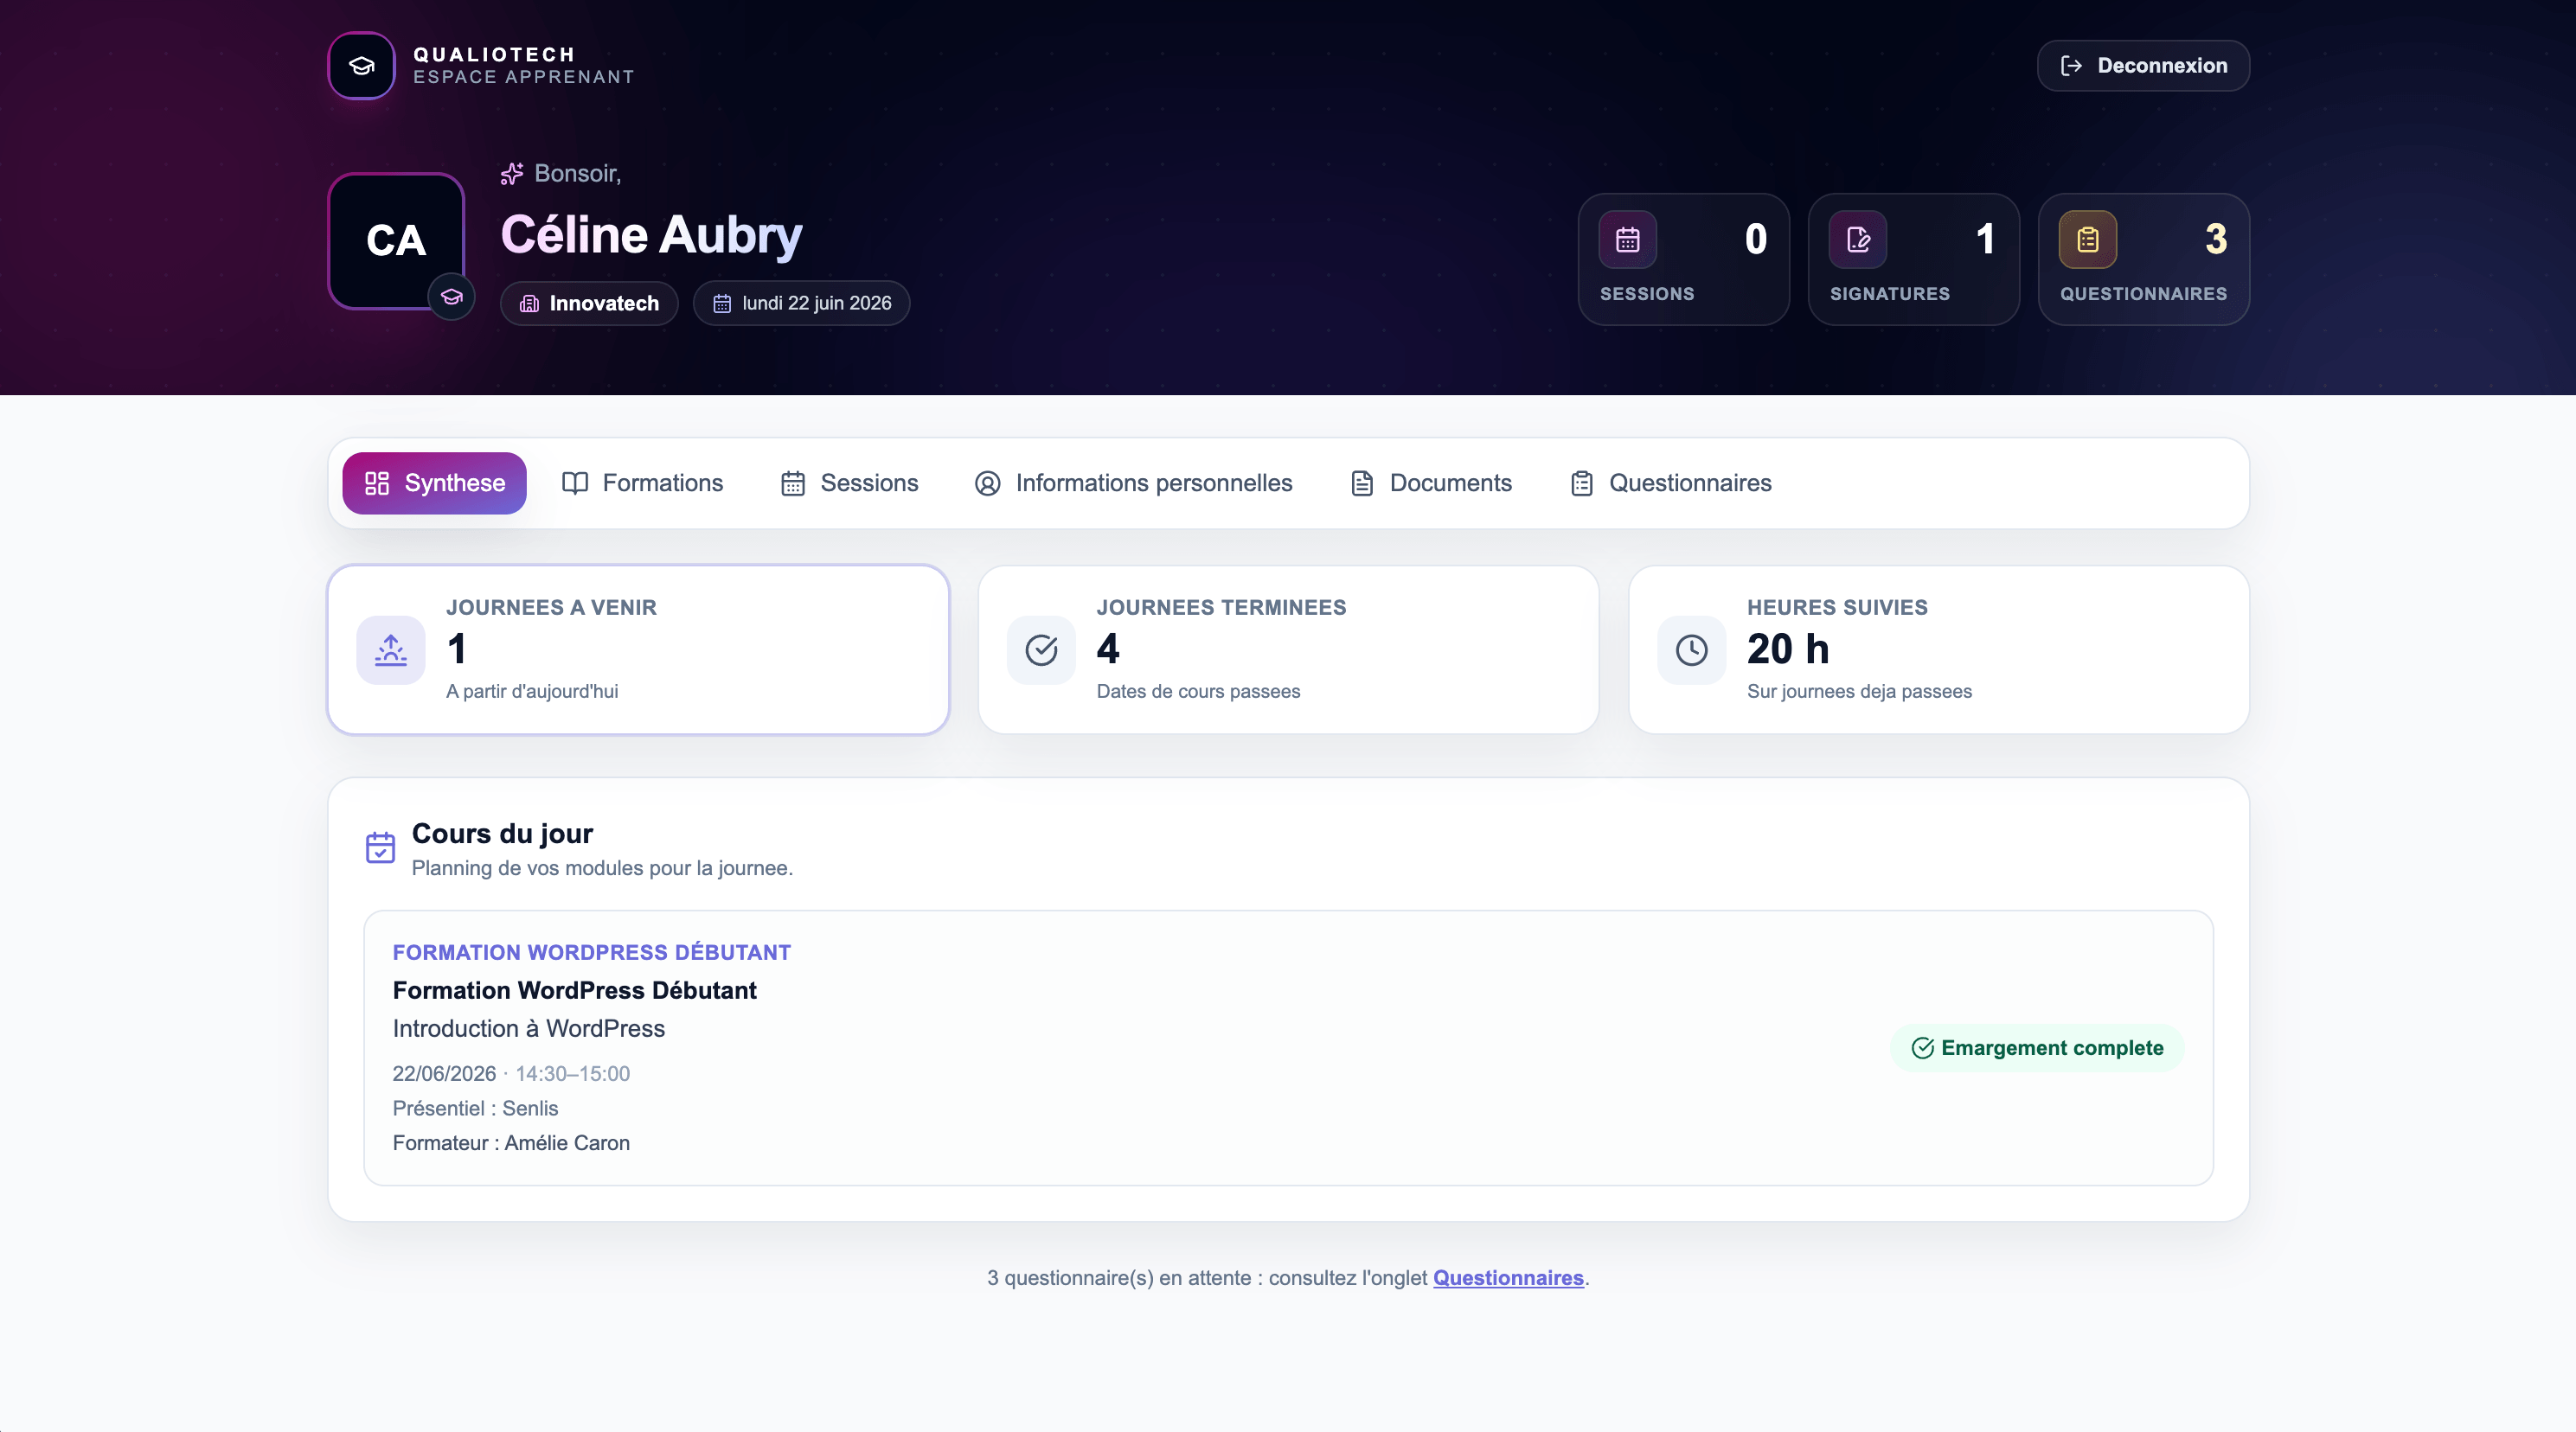2576x1432 pixels.
Task: Click the calendar-check icon beside Cours du jour
Action: tap(380, 848)
